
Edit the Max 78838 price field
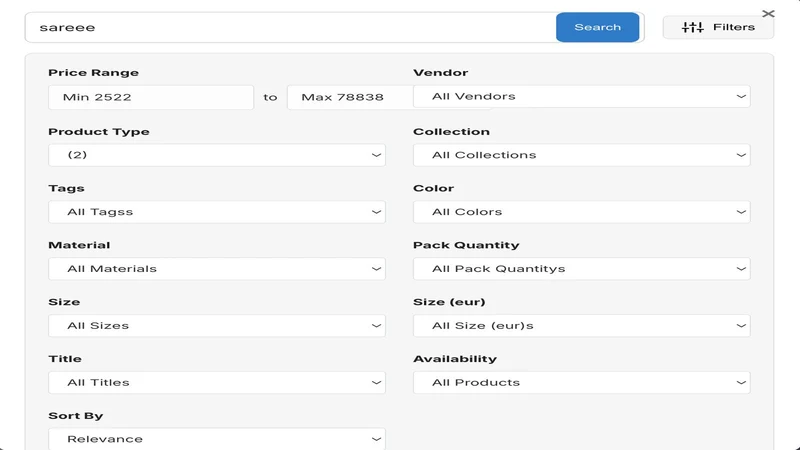point(350,97)
